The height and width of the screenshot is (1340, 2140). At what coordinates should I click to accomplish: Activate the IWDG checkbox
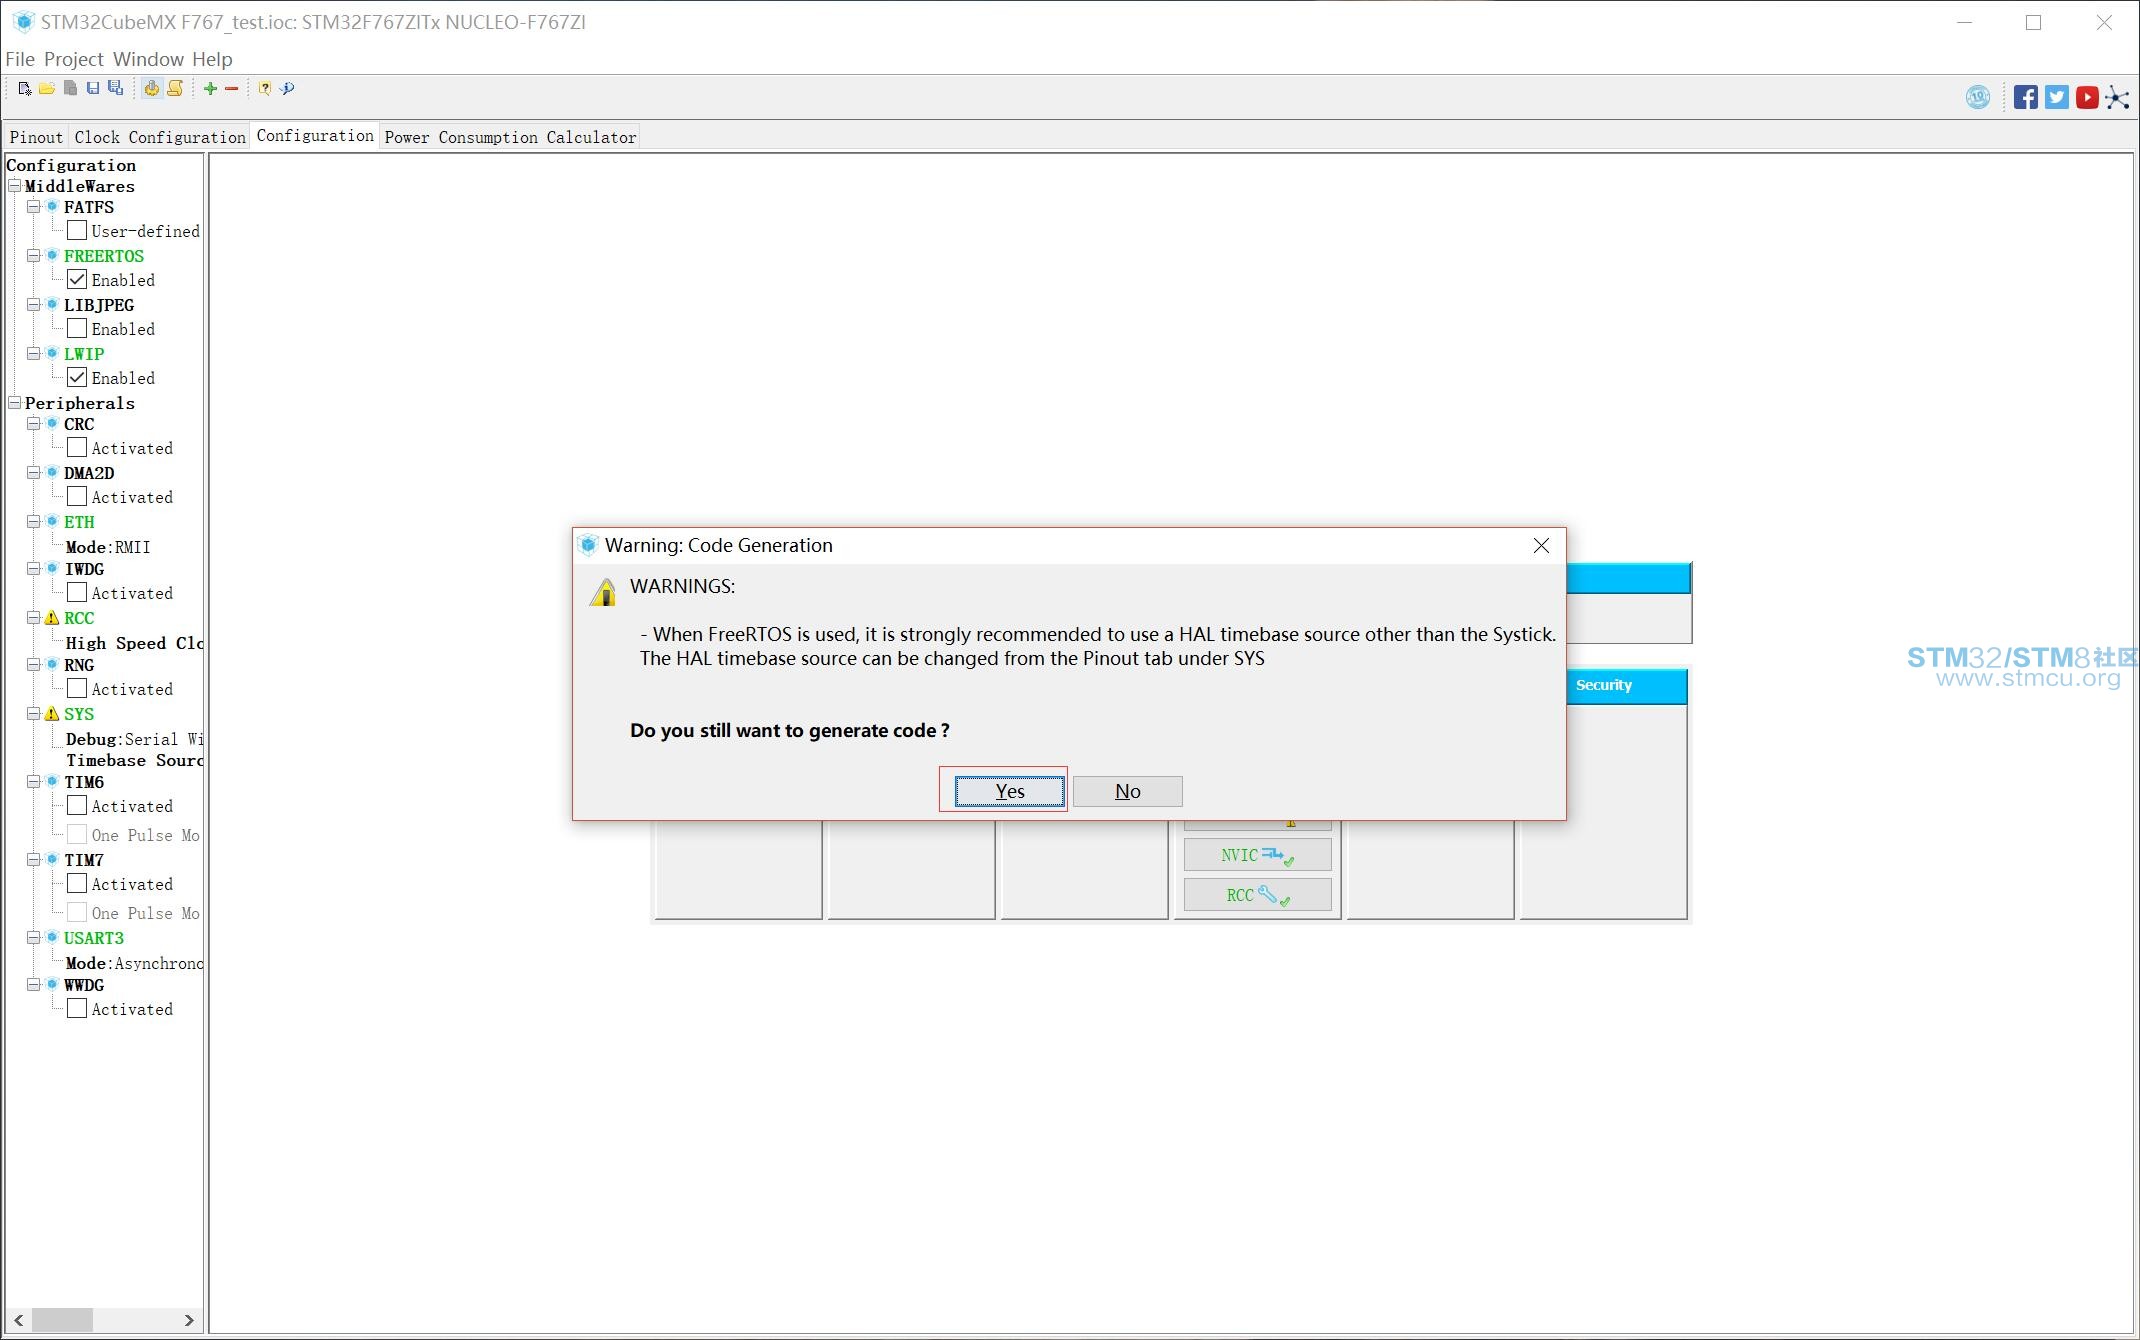(x=77, y=592)
